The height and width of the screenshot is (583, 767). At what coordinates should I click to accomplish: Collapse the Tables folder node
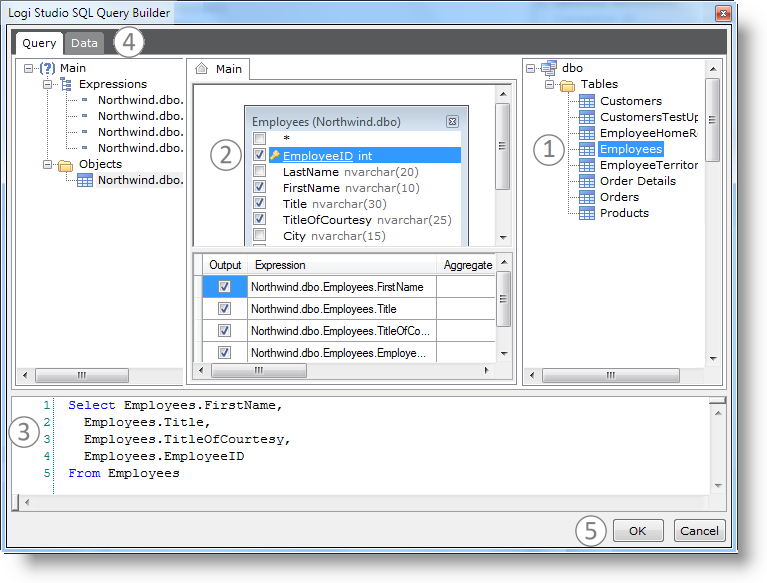549,85
